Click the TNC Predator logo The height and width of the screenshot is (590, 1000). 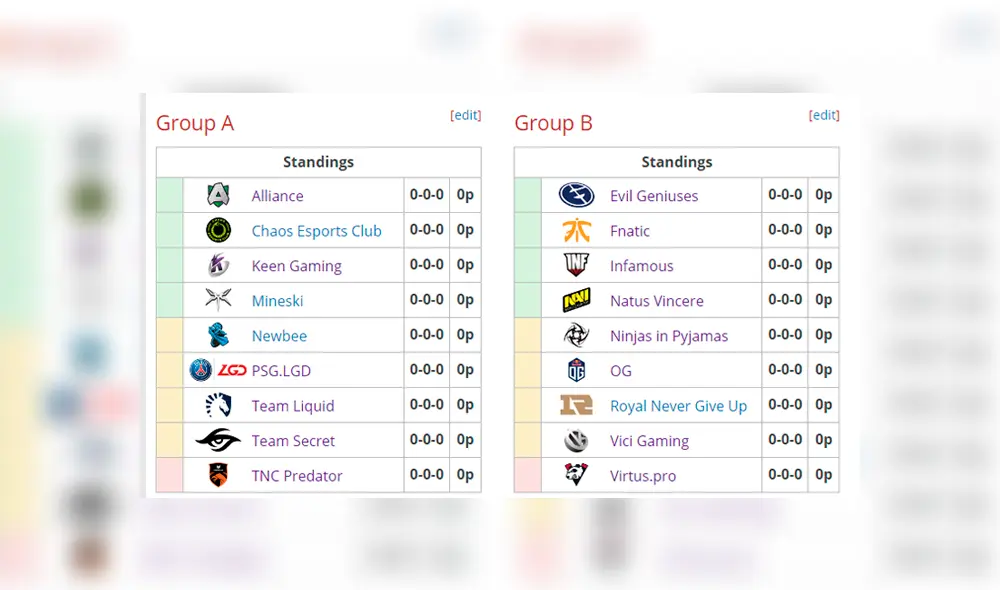(217, 475)
